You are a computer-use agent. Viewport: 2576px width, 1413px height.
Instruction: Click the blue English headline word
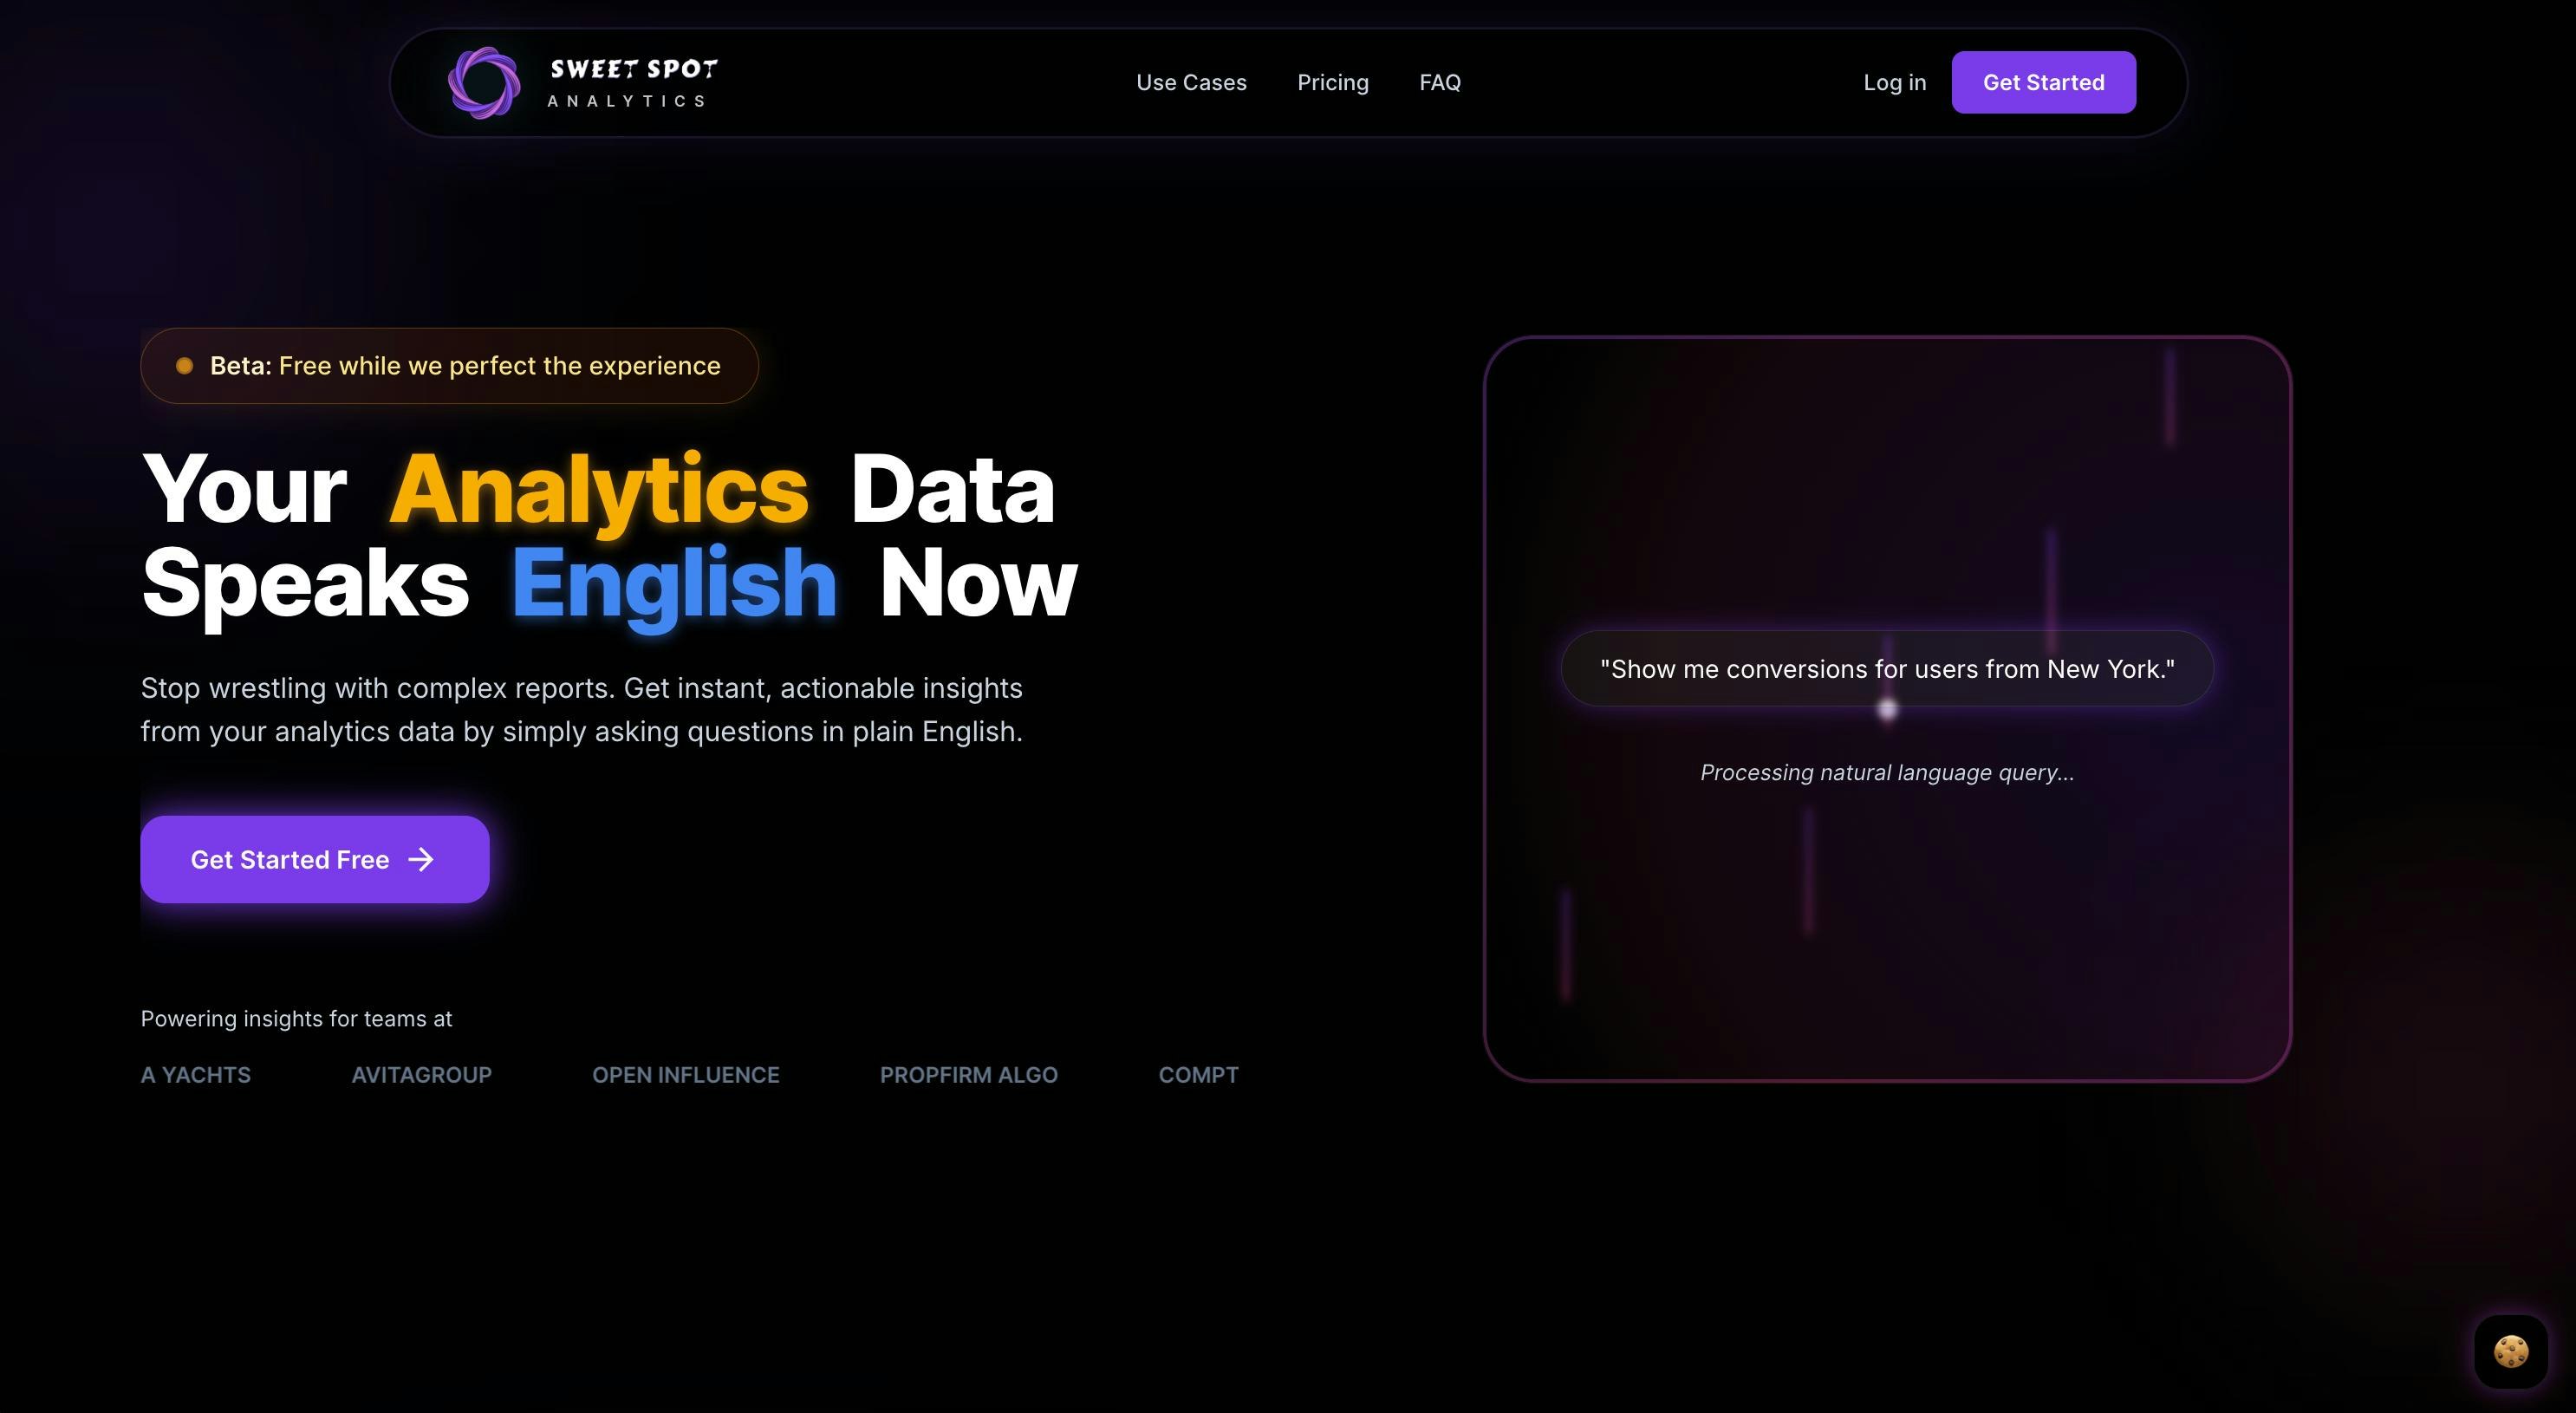pos(674,584)
